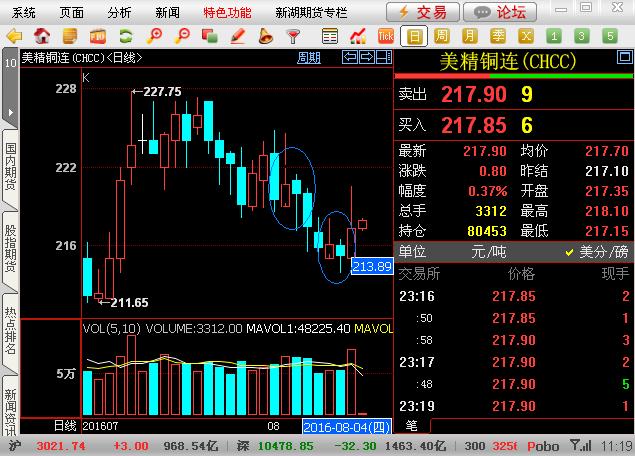Click the Tick chart icon
The height and width of the screenshot is (456, 635).
(386, 37)
